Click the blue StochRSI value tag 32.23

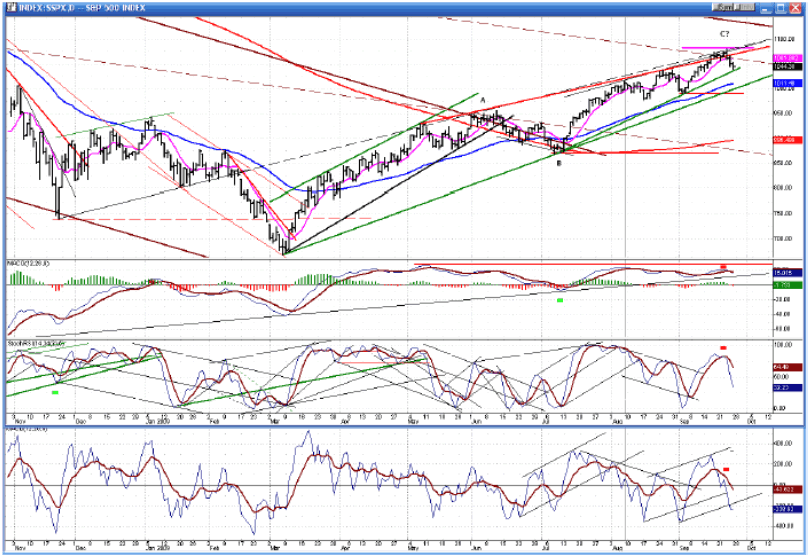pyautogui.click(x=787, y=388)
